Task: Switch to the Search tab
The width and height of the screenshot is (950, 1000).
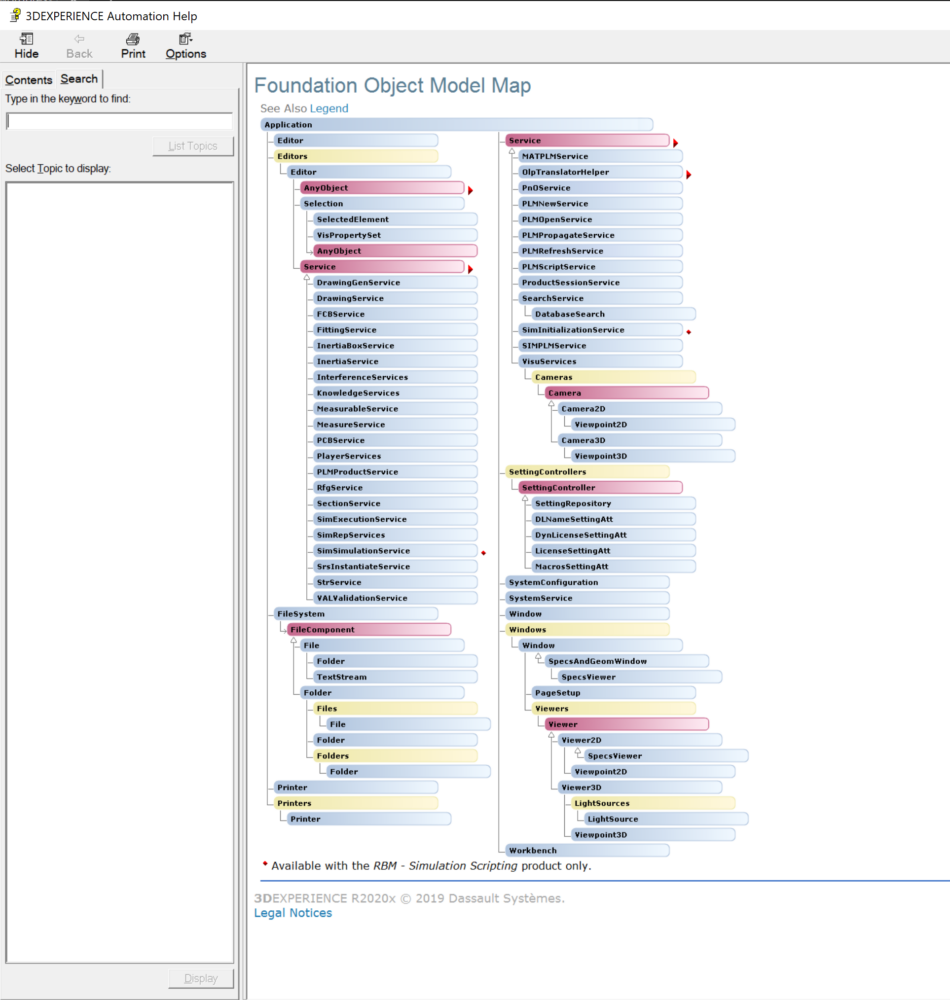Action: (x=79, y=78)
